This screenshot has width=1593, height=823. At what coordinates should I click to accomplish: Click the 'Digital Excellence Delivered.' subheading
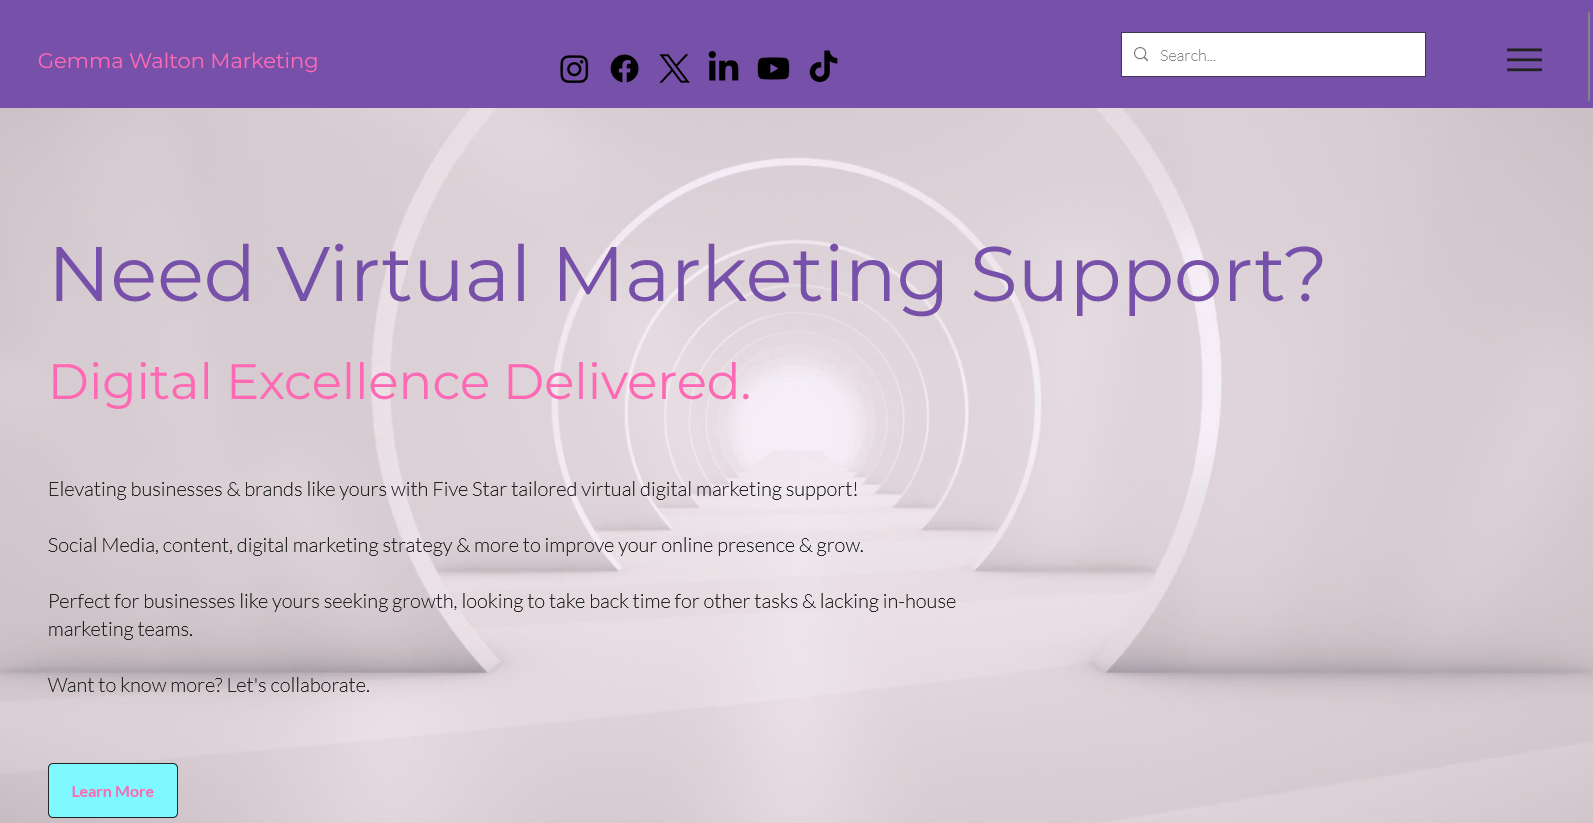400,382
